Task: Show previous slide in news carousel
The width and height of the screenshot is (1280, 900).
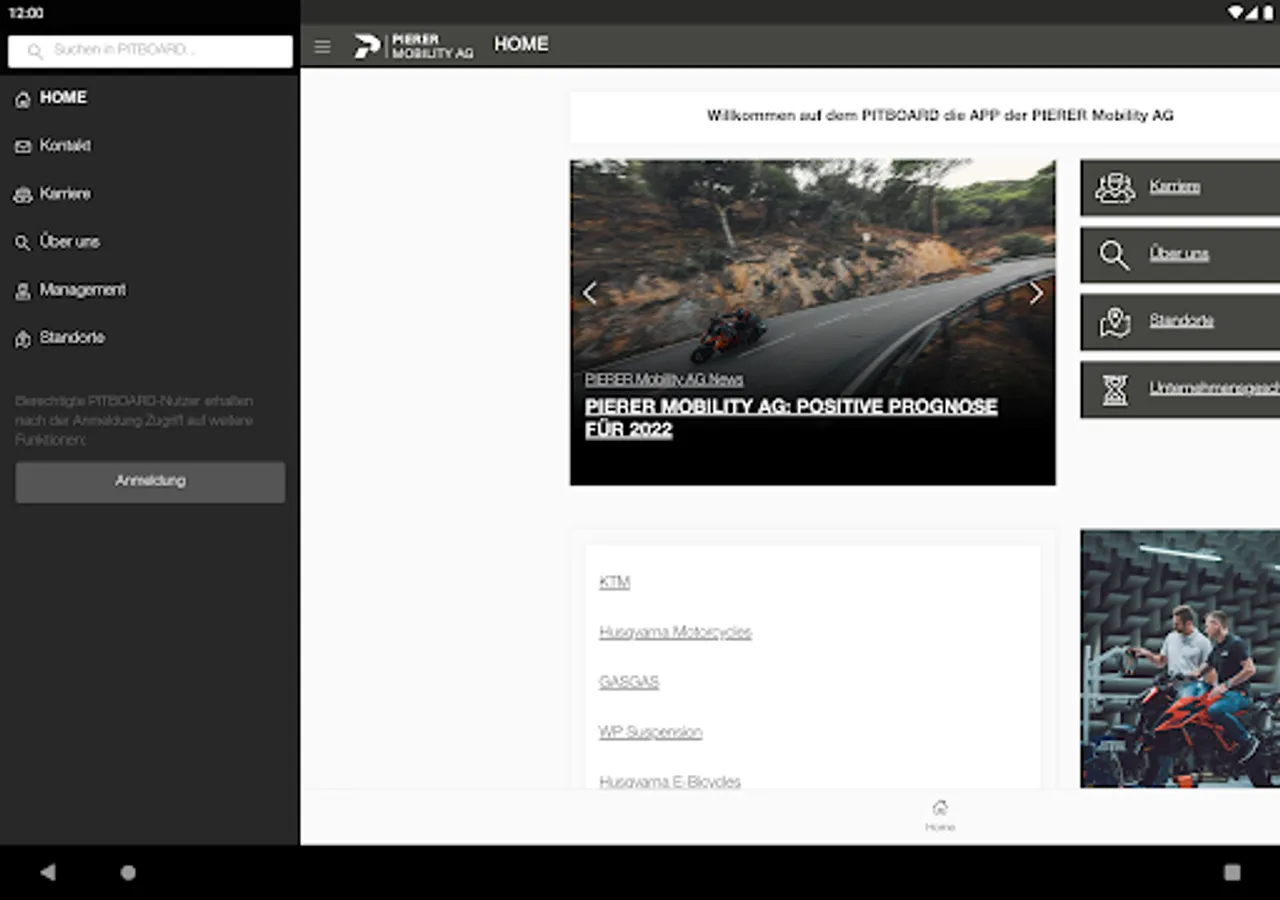Action: click(x=590, y=293)
